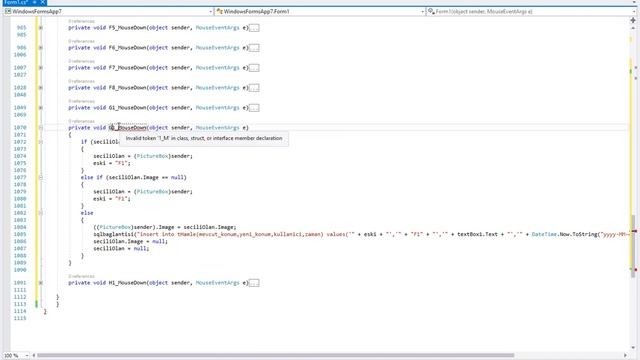This screenshot has width=640, height=360.
Task: Click line number 1074
Action: [20, 156]
